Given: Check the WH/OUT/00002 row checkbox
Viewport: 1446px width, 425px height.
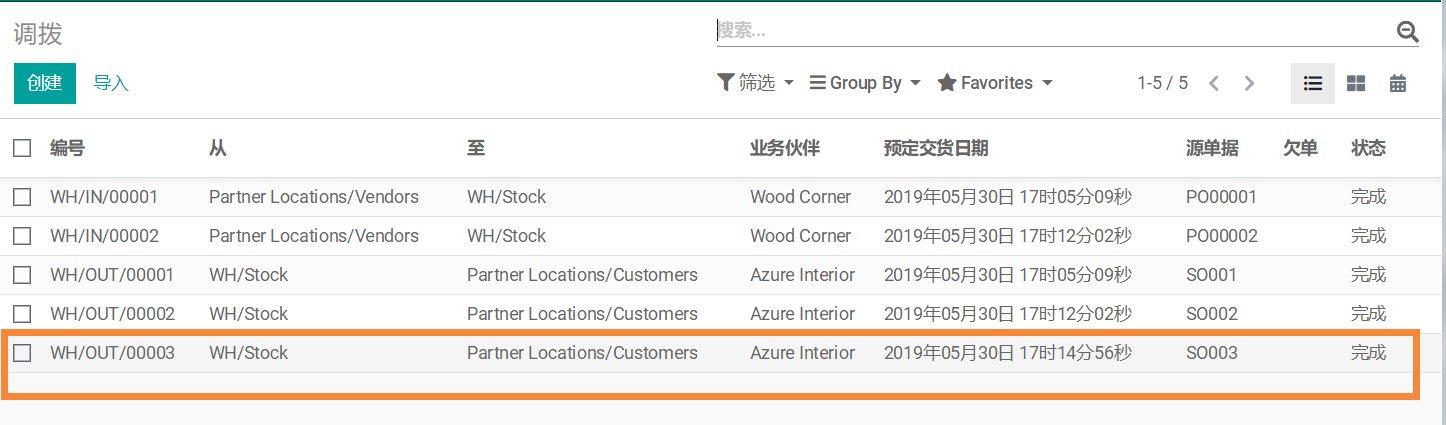Looking at the screenshot, I should click(x=22, y=314).
